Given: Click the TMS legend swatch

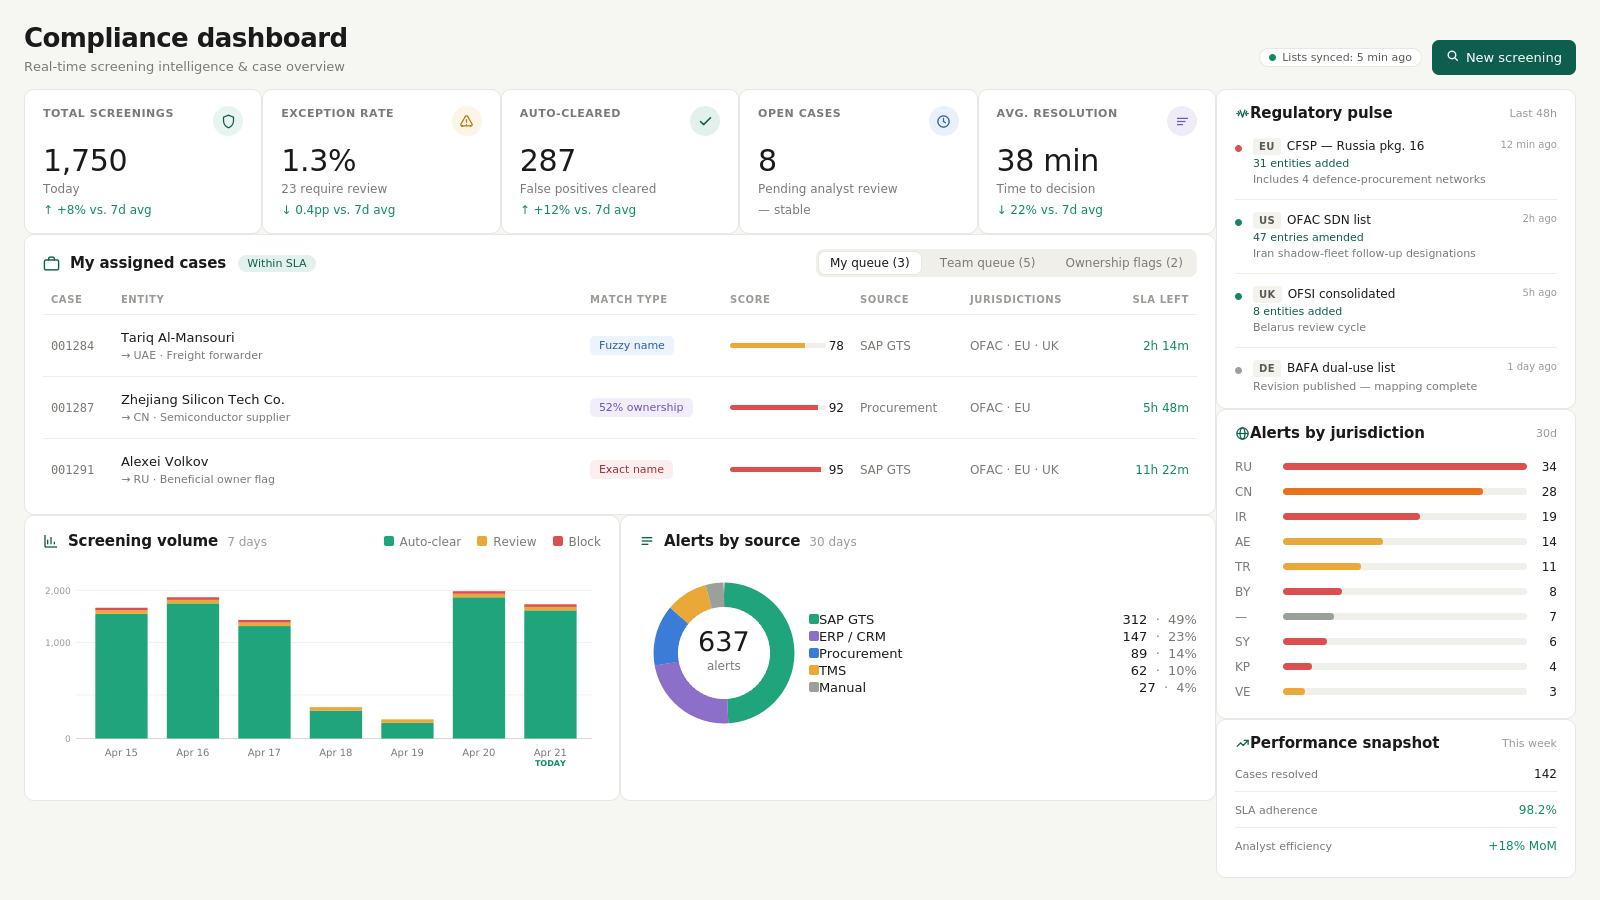Looking at the screenshot, I should click(814, 671).
